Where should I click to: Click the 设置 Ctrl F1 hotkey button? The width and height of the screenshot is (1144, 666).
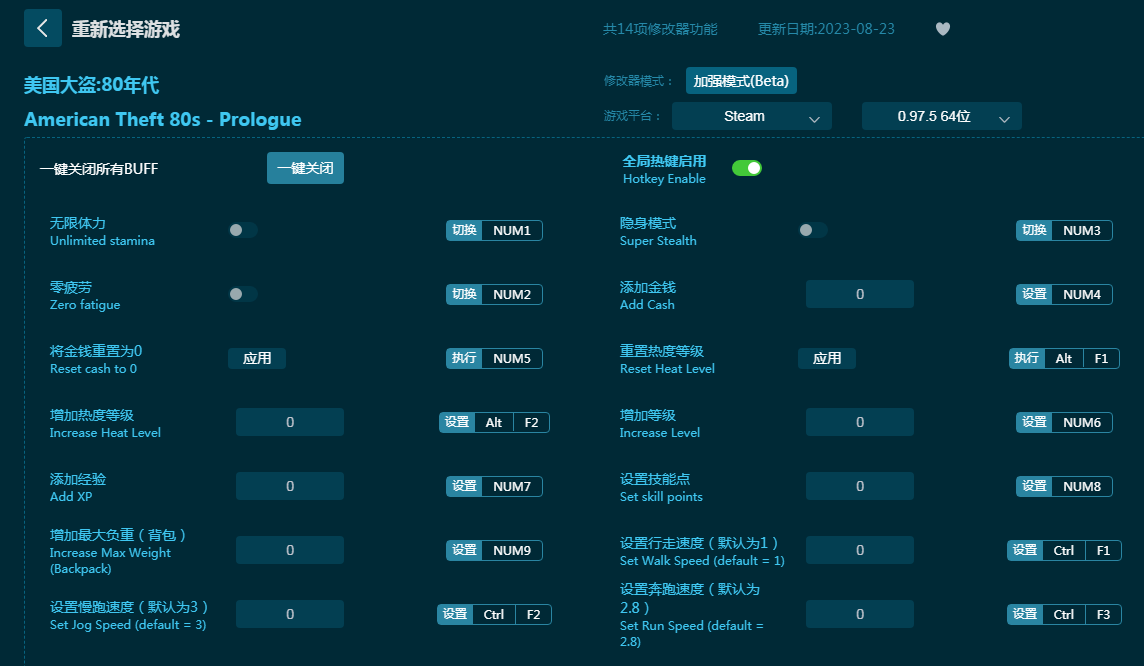(x=1064, y=550)
